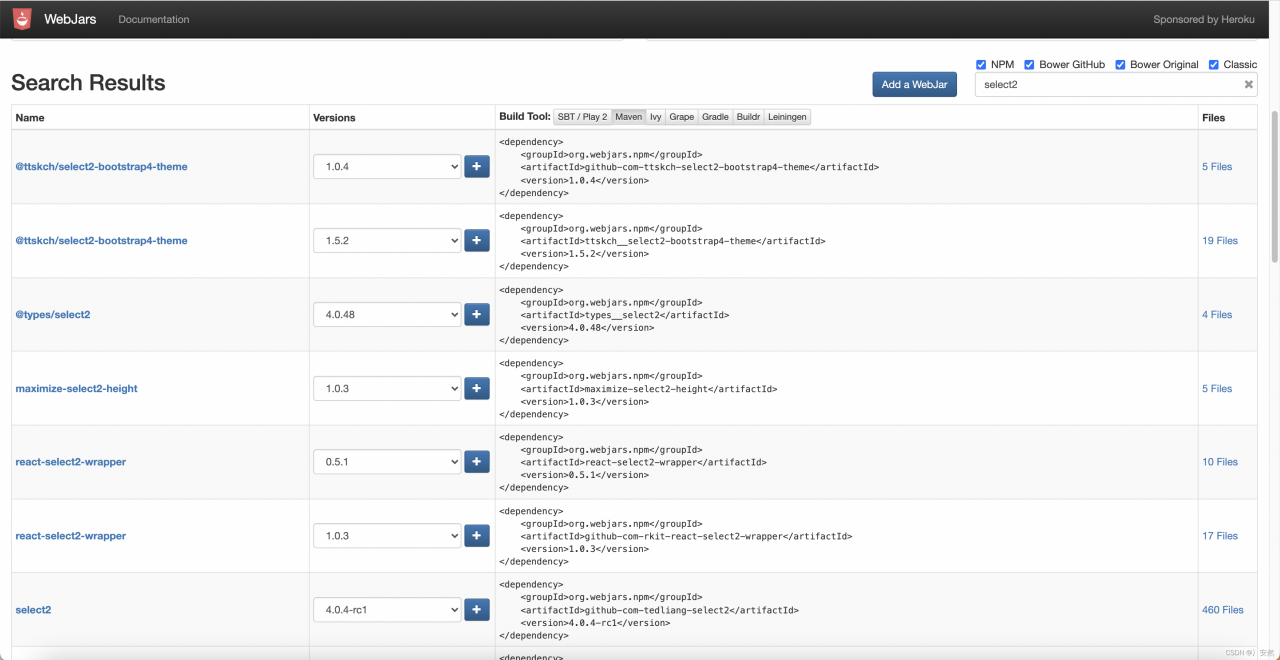Click plus icon for @types/select2 row
The image size is (1280, 660).
(x=476, y=314)
